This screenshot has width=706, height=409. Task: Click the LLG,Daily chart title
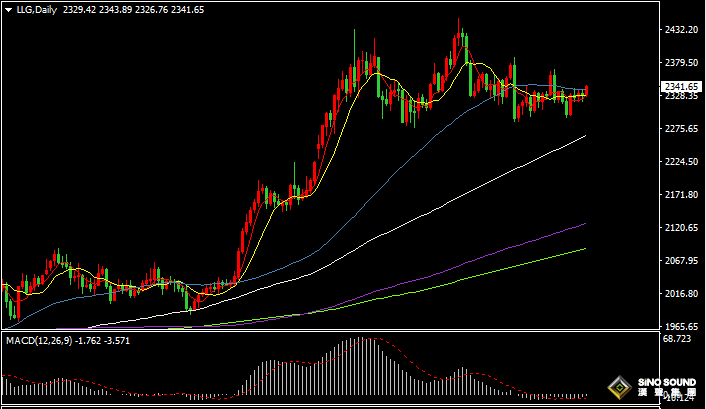tap(36, 9)
